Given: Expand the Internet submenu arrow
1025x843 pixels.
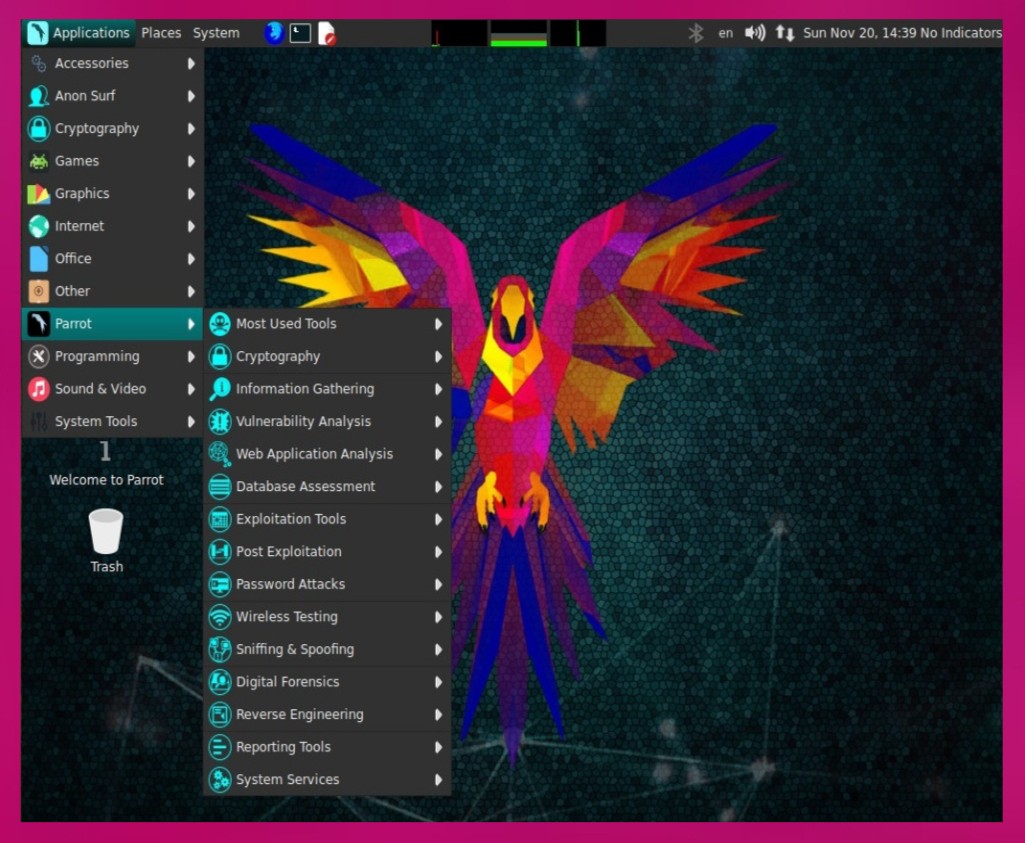Looking at the screenshot, I should (191, 226).
